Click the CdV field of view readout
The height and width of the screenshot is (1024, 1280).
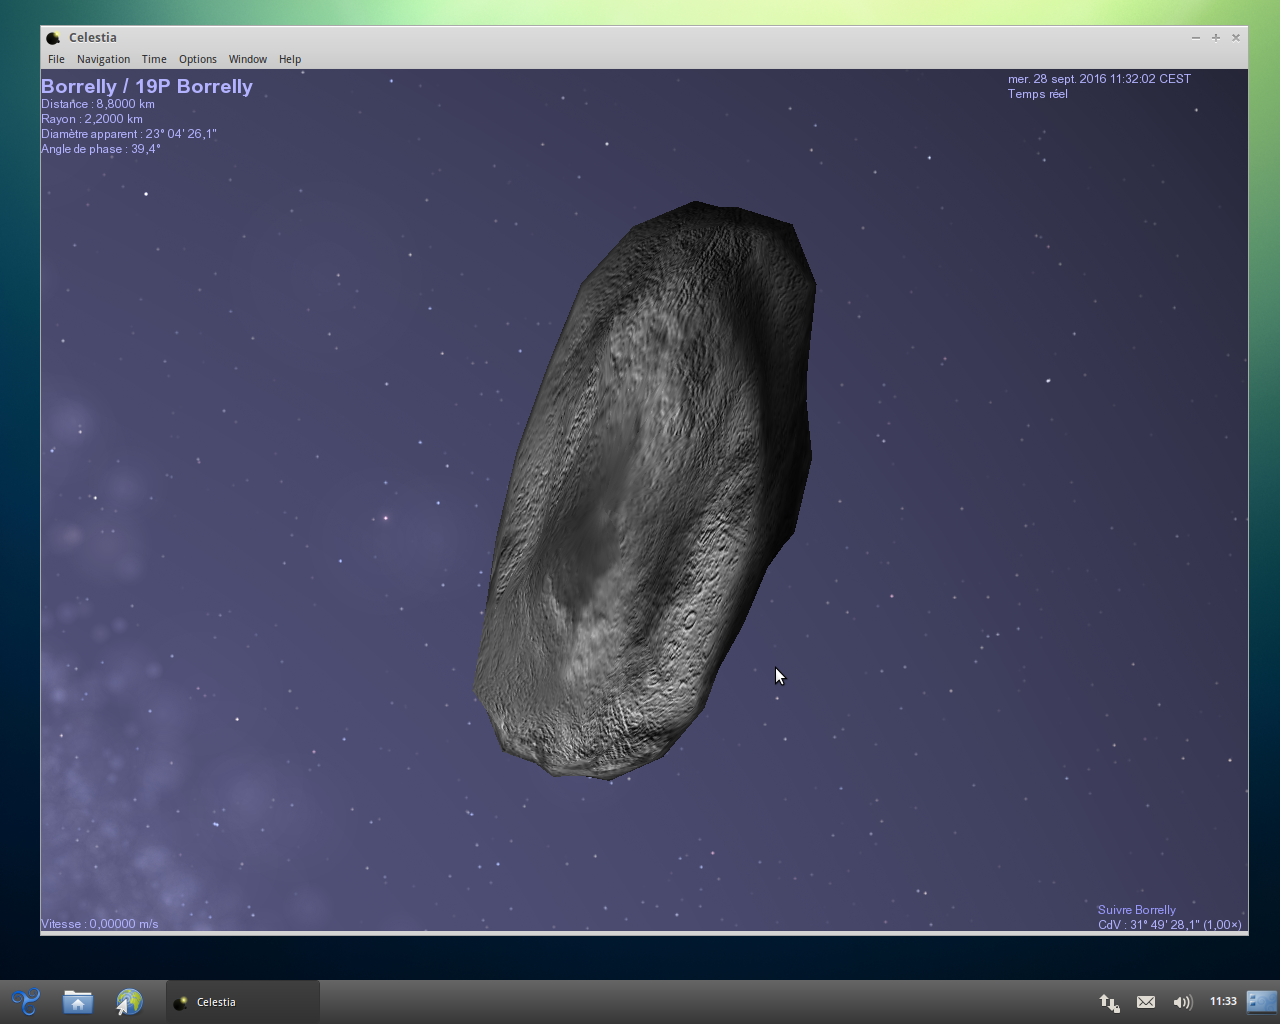pos(1170,925)
